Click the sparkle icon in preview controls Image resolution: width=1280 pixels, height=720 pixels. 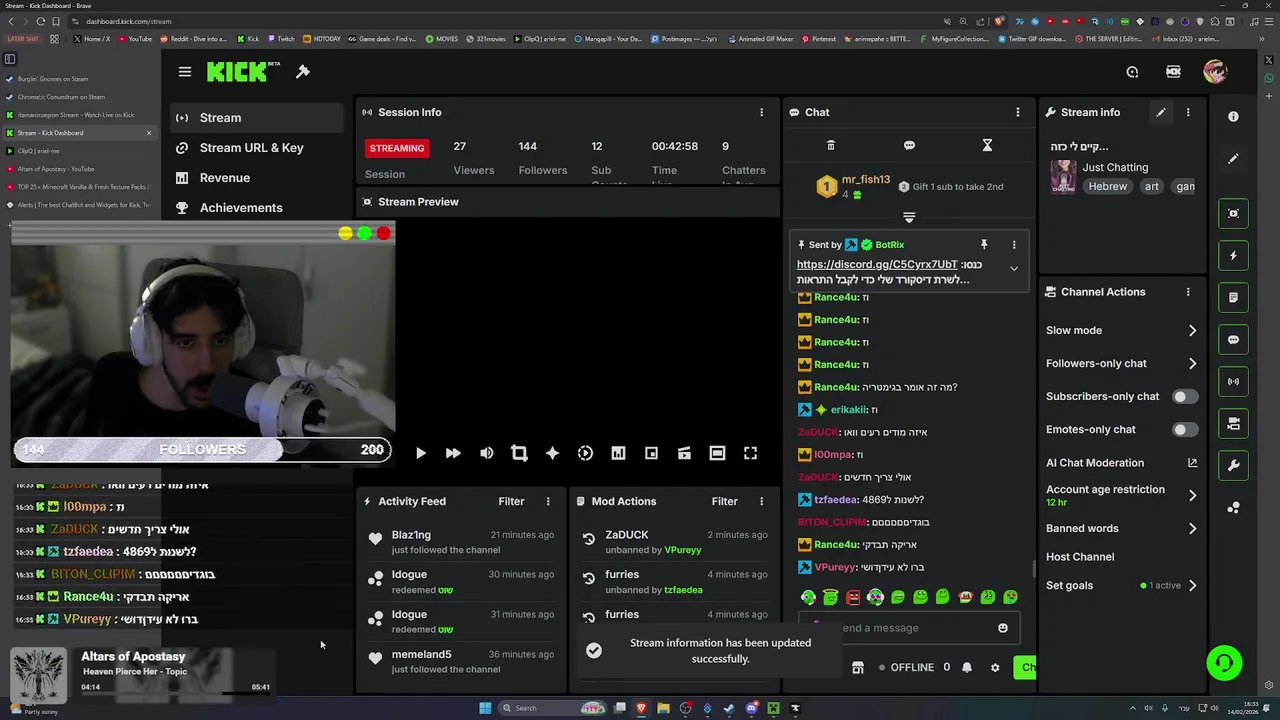(552, 453)
